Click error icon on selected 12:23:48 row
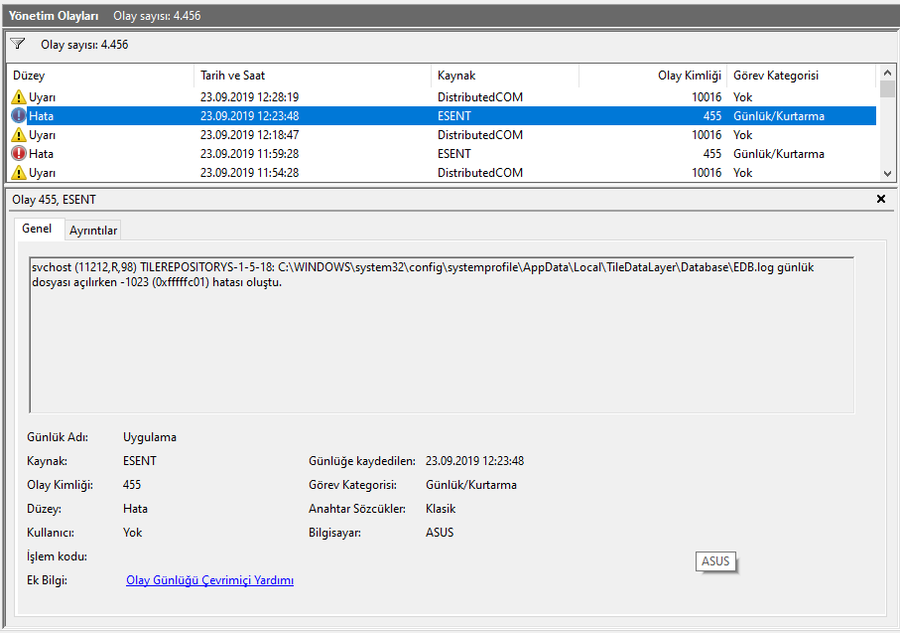 pos(19,116)
